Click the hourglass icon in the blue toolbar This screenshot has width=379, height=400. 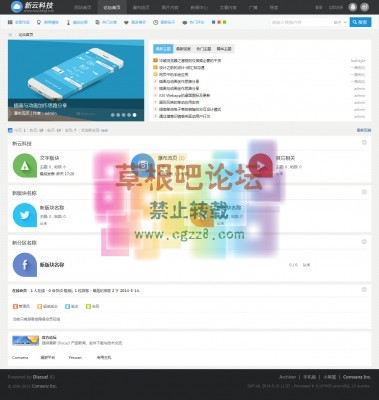[68, 22]
